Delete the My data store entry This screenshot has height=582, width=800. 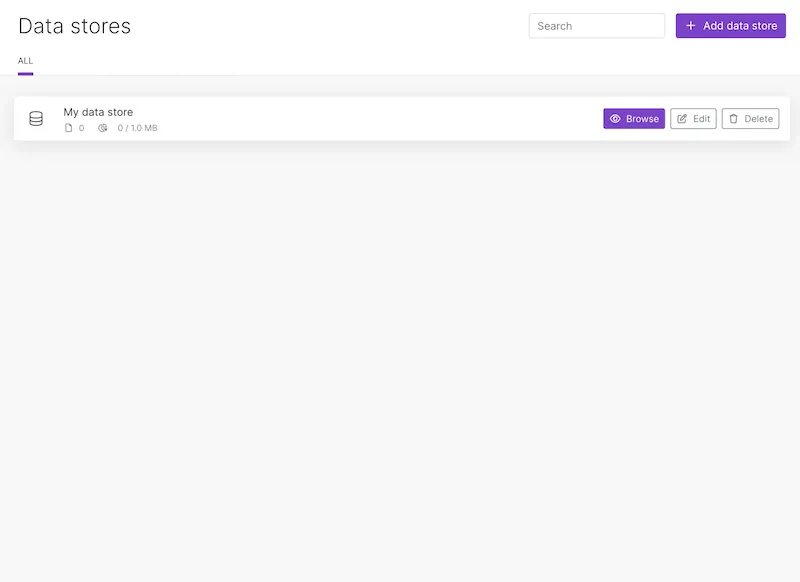coord(750,118)
